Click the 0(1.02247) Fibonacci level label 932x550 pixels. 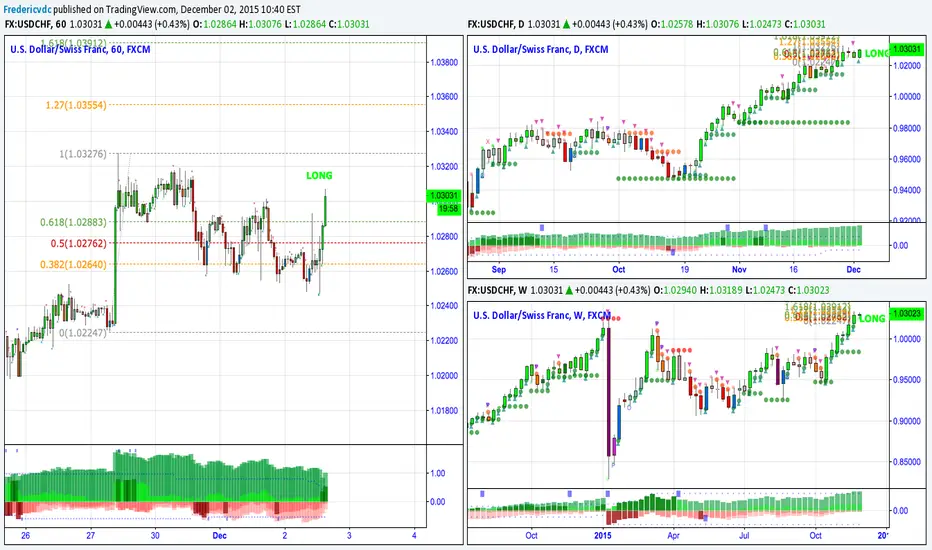click(x=83, y=333)
